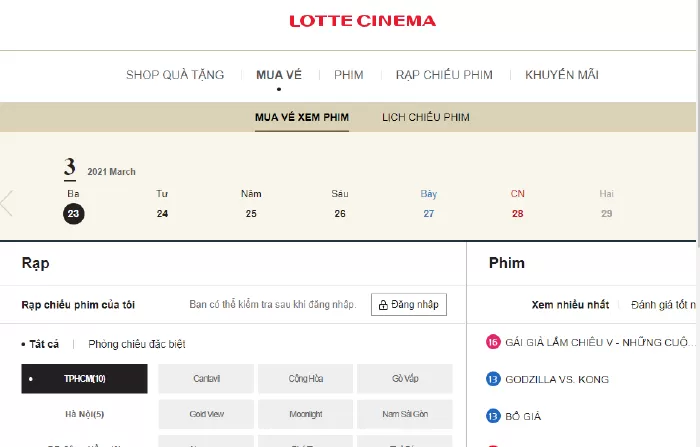Switch to Lịch Chiếu Phim tab

tap(426, 117)
